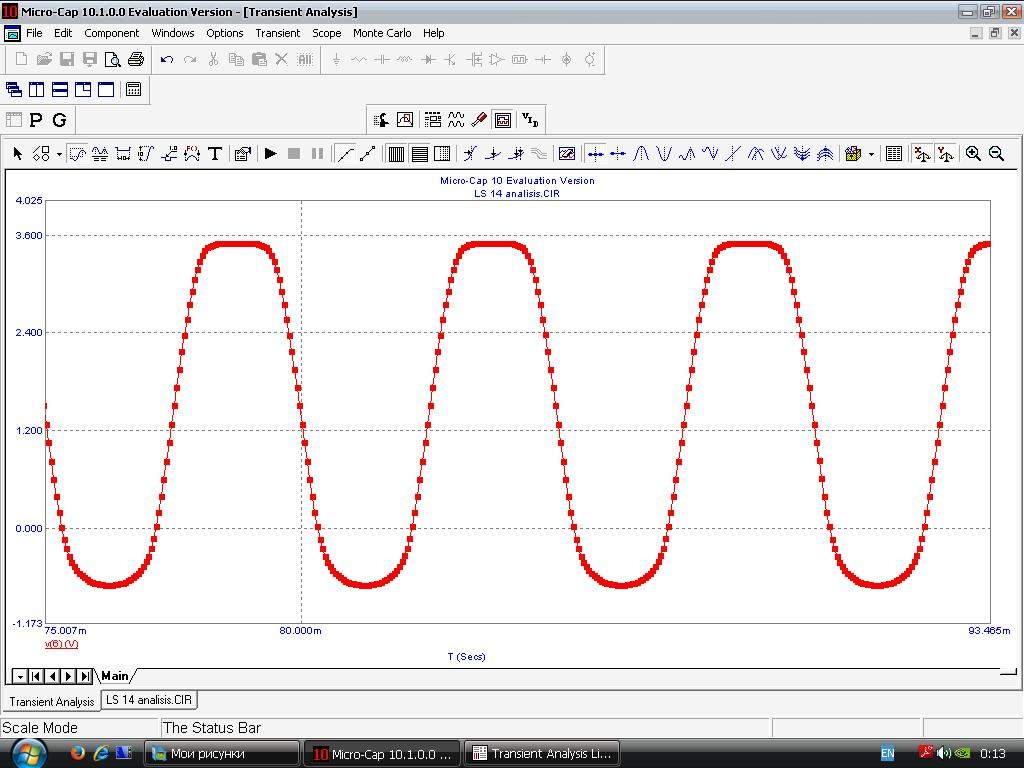The image size is (1024, 768).
Task: Switch to LS 14 analisis.CIR tab
Action: click(x=149, y=700)
